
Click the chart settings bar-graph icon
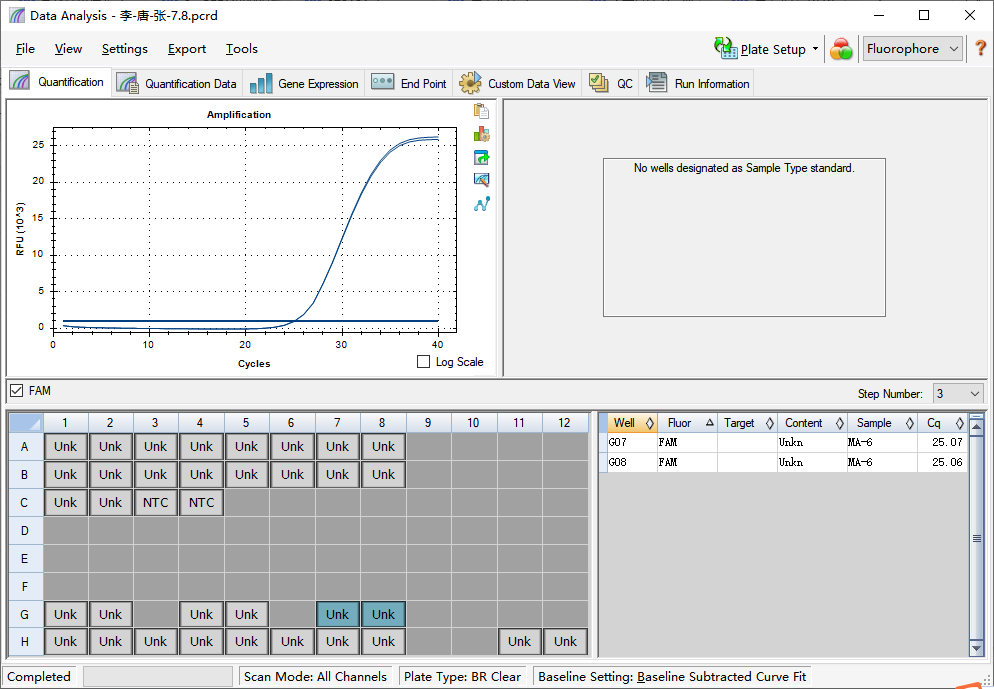click(x=481, y=134)
